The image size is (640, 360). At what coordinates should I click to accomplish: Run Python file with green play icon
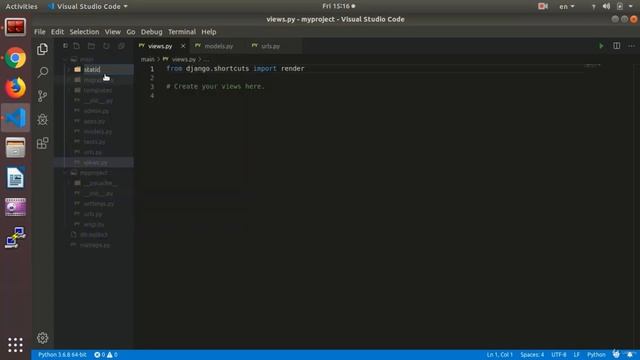(601, 46)
